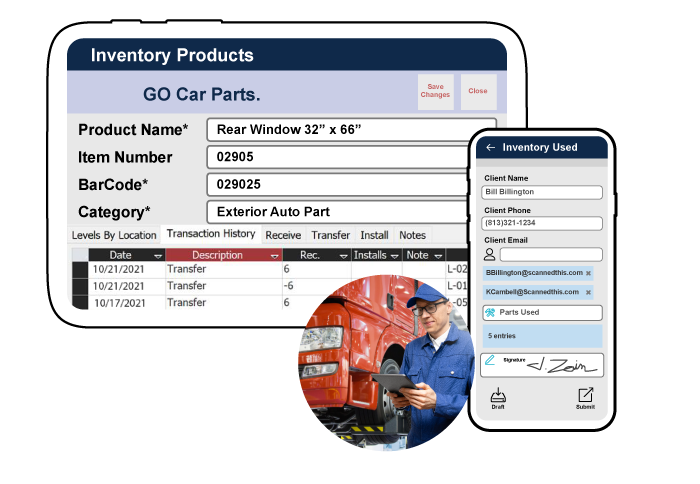
Task: Submit the Inventory Used form
Action: tap(585, 398)
